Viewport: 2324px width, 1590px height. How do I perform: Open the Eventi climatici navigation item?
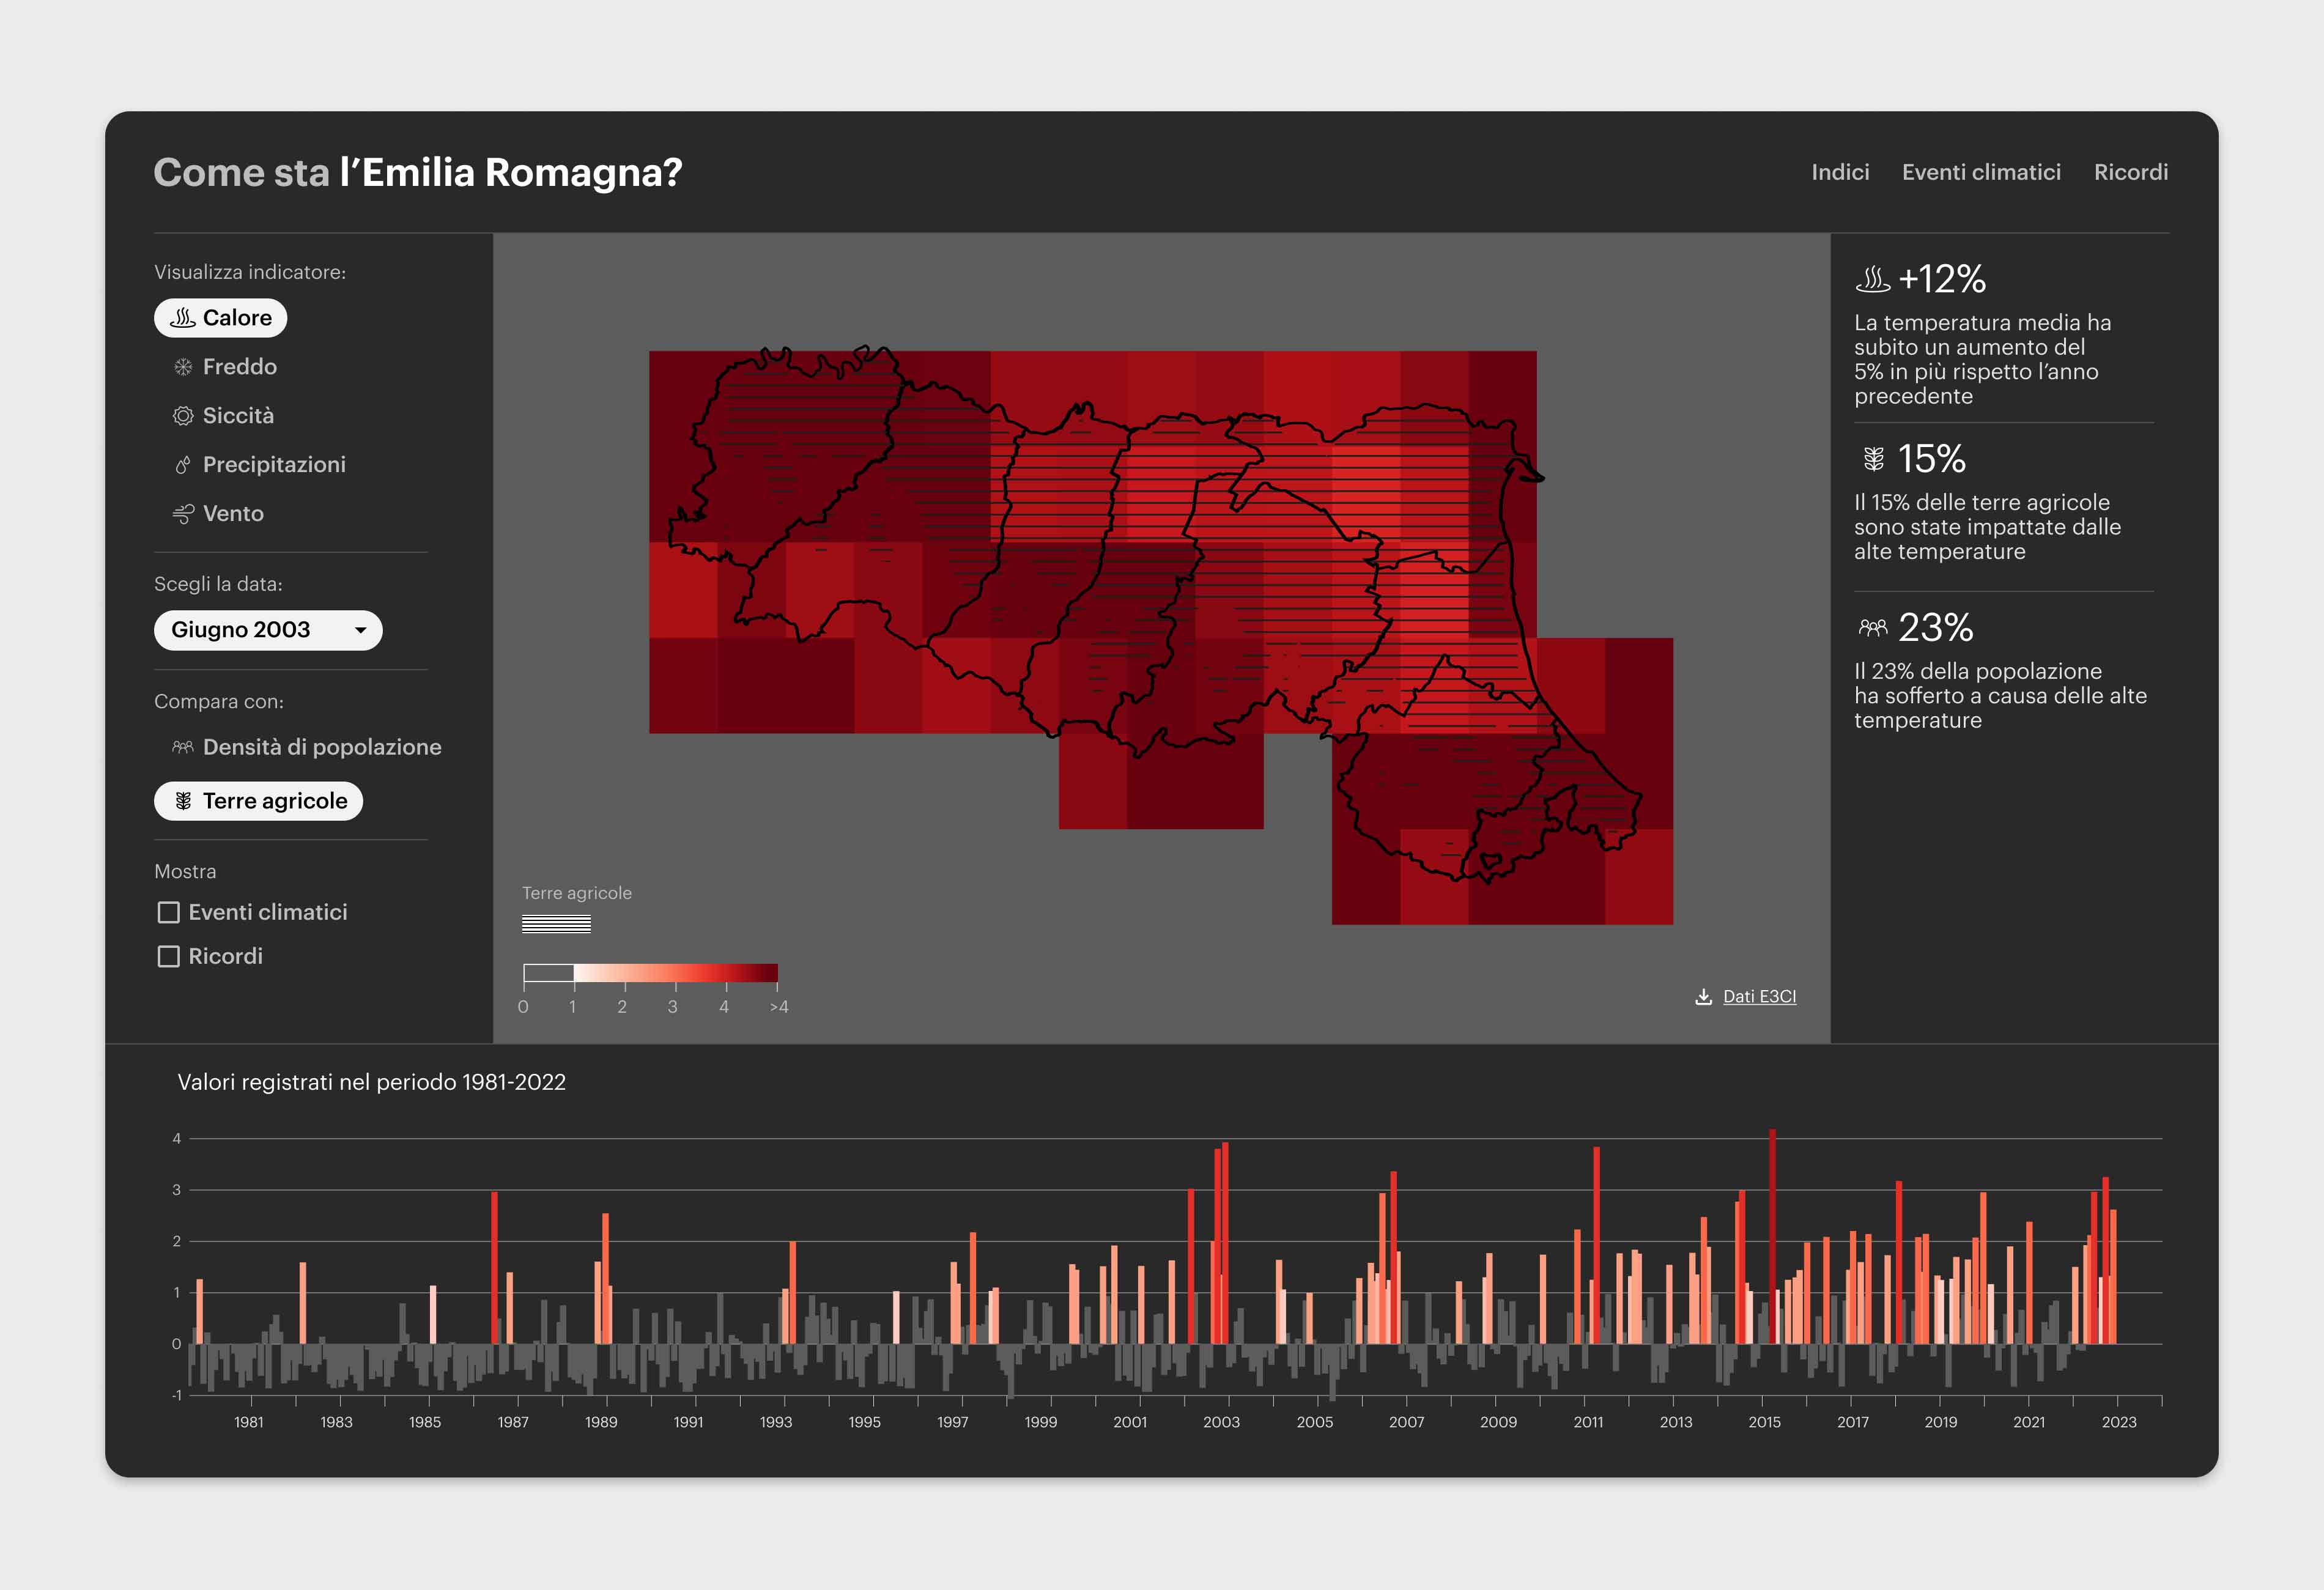coord(1981,172)
